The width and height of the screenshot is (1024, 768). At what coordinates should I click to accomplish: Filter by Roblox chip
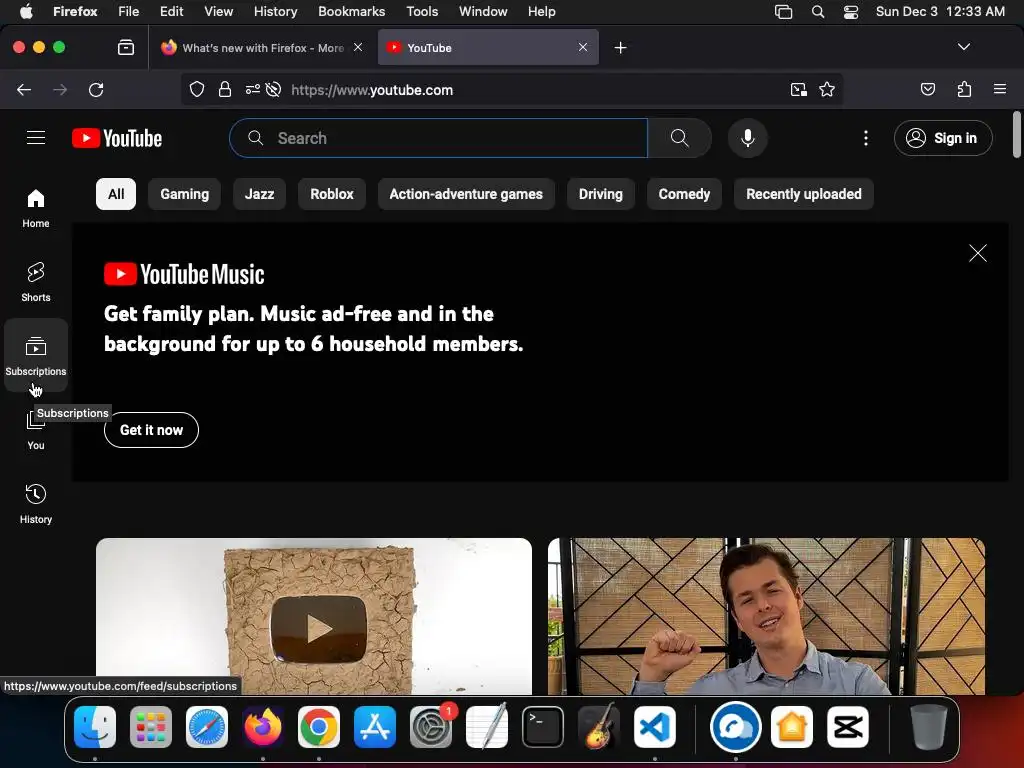click(x=332, y=194)
